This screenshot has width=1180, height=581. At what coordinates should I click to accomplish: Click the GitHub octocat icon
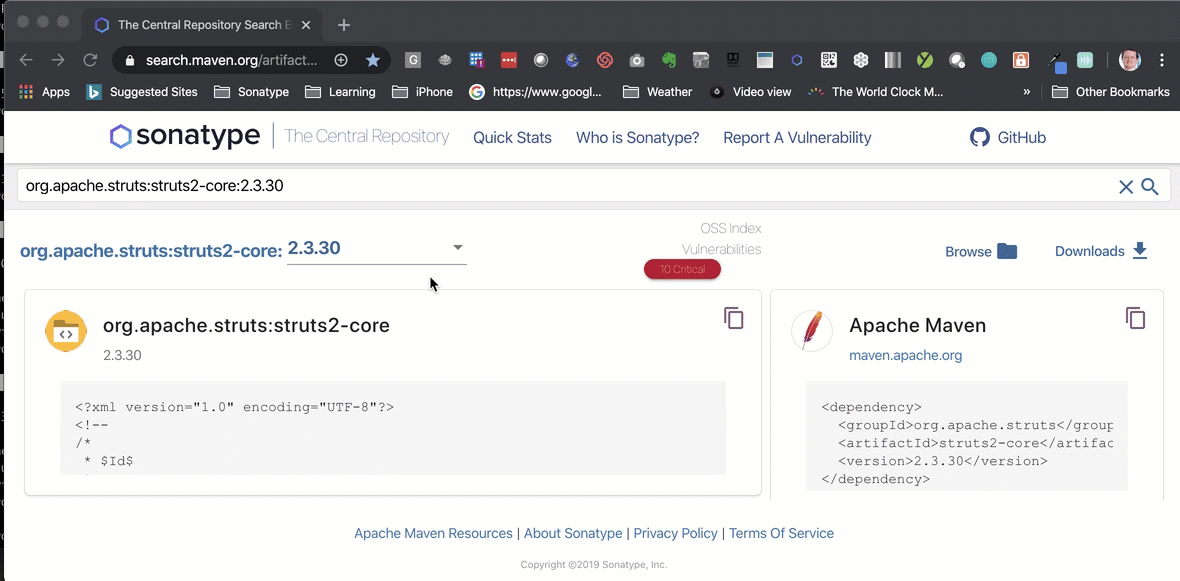click(979, 137)
